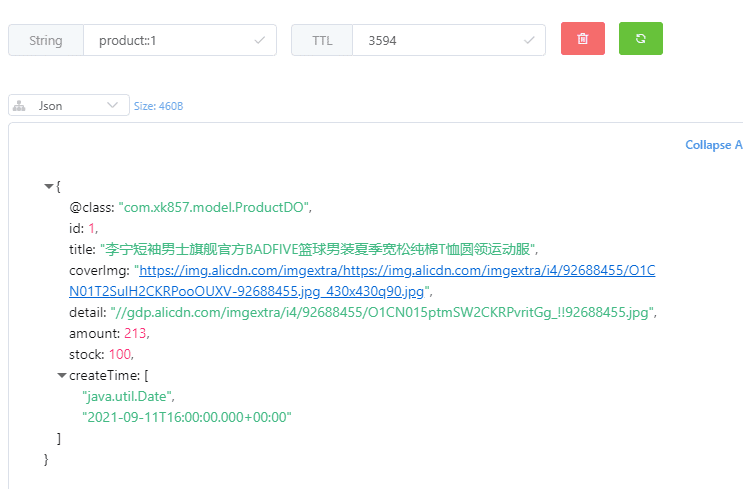This screenshot has height=489, width=743.
Task: Click the Collapse All link
Action: 713,145
